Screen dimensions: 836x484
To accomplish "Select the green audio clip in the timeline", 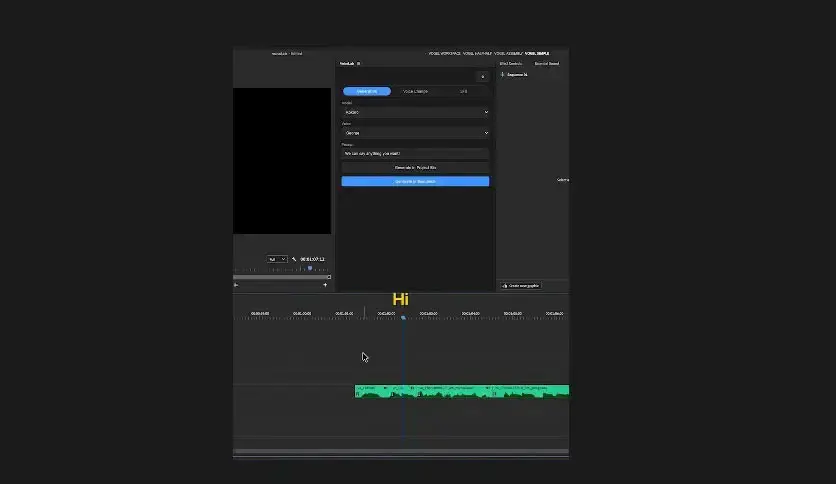I will coord(462,391).
